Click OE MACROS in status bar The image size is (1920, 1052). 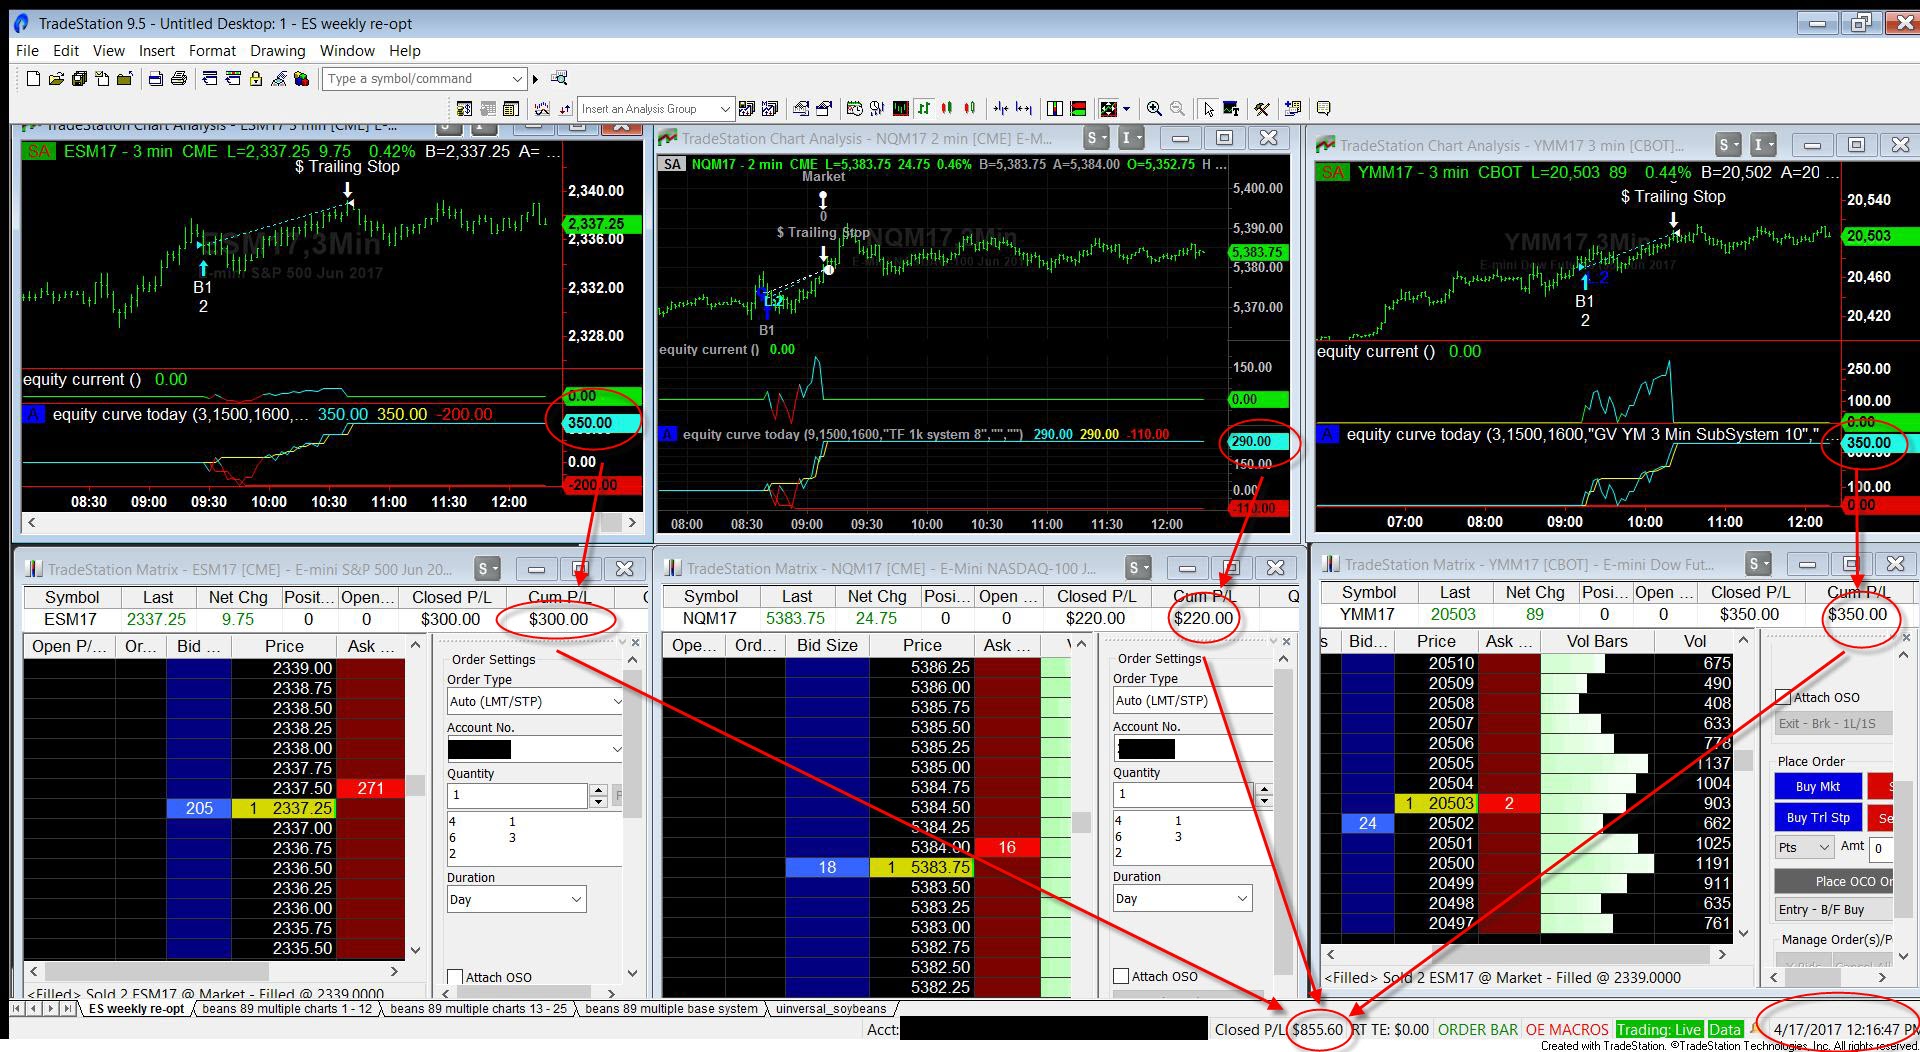(x=1567, y=1029)
